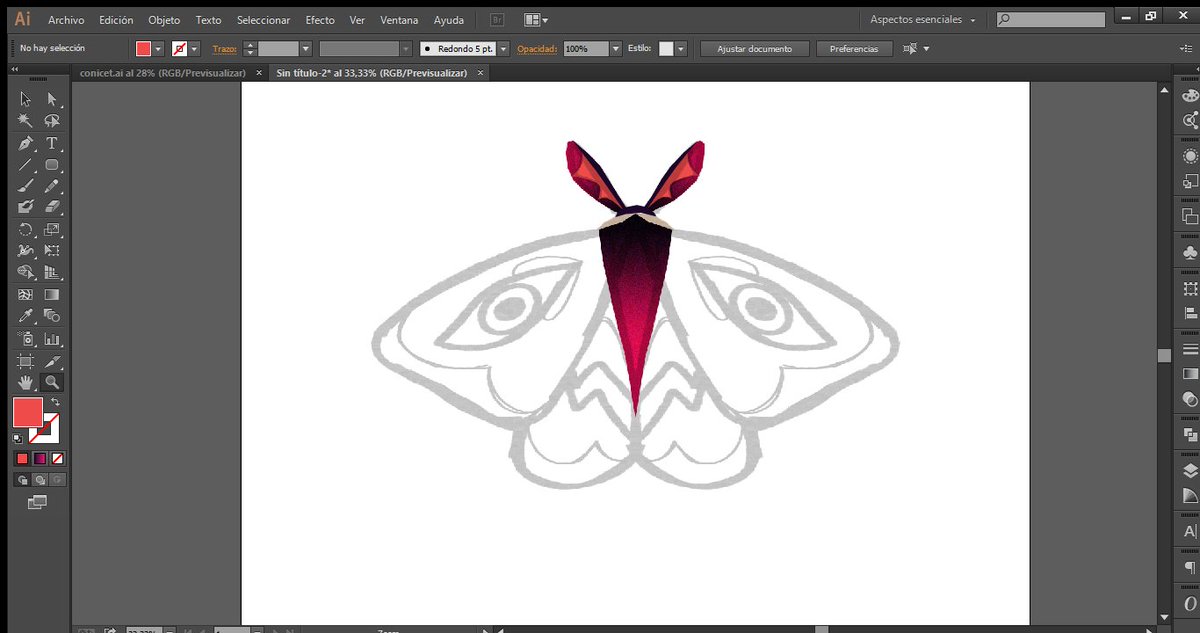The image size is (1200, 633).
Task: Open Aspectos esenciales workspace switcher
Action: (x=922, y=19)
